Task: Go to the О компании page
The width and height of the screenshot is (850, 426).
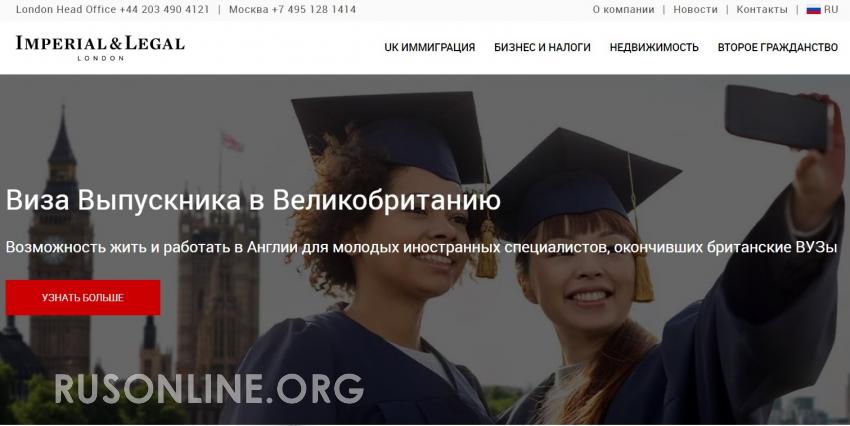Action: 623,10
